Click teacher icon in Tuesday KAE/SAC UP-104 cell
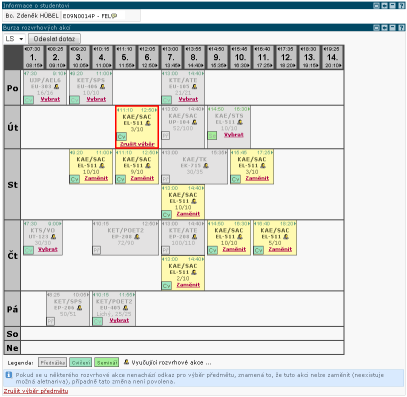The width and height of the screenshot is (407, 397). click(x=194, y=122)
